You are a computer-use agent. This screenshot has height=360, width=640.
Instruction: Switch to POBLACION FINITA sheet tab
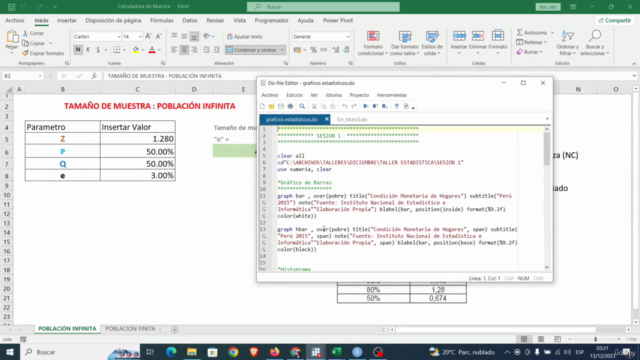coord(130,329)
